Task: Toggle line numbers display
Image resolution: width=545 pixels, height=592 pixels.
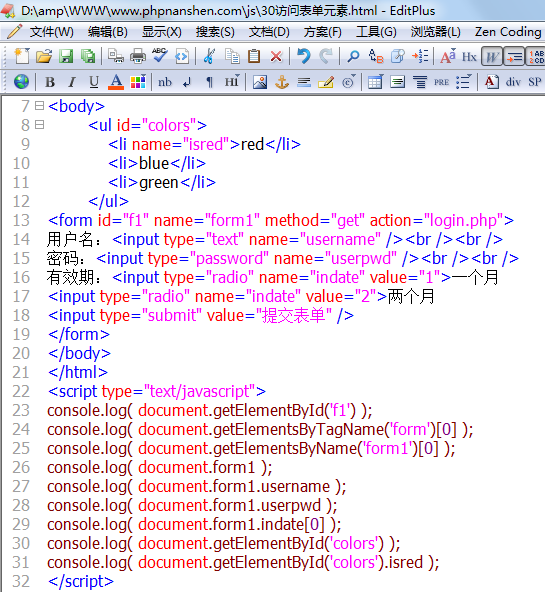Action: pos(536,57)
